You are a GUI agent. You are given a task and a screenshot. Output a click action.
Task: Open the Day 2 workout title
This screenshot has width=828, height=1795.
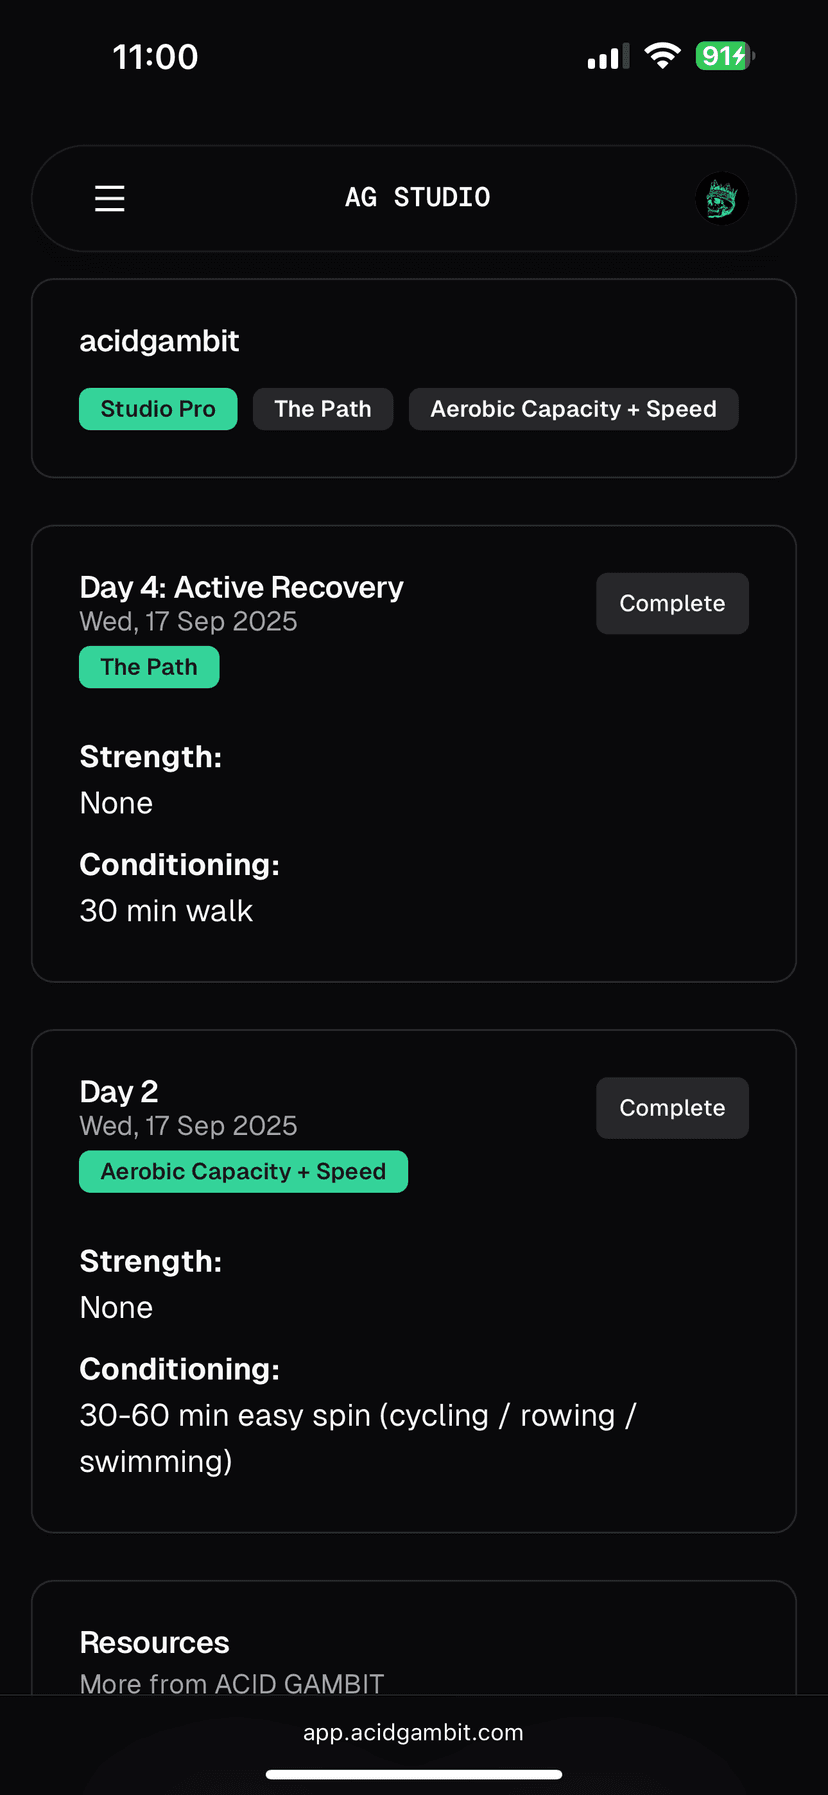pos(119,1092)
